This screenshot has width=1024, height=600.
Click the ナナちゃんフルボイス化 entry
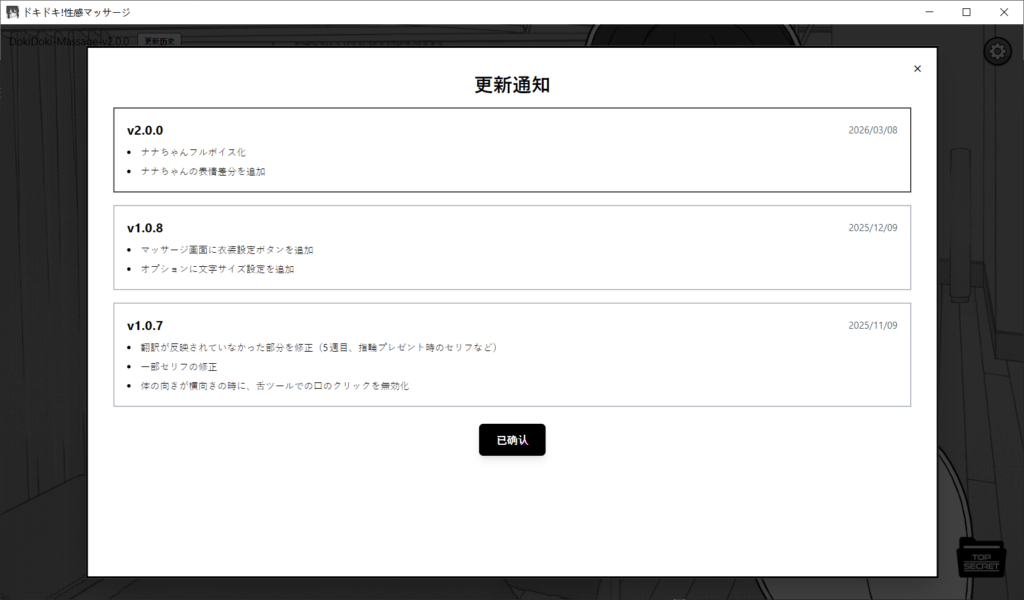[193, 152]
